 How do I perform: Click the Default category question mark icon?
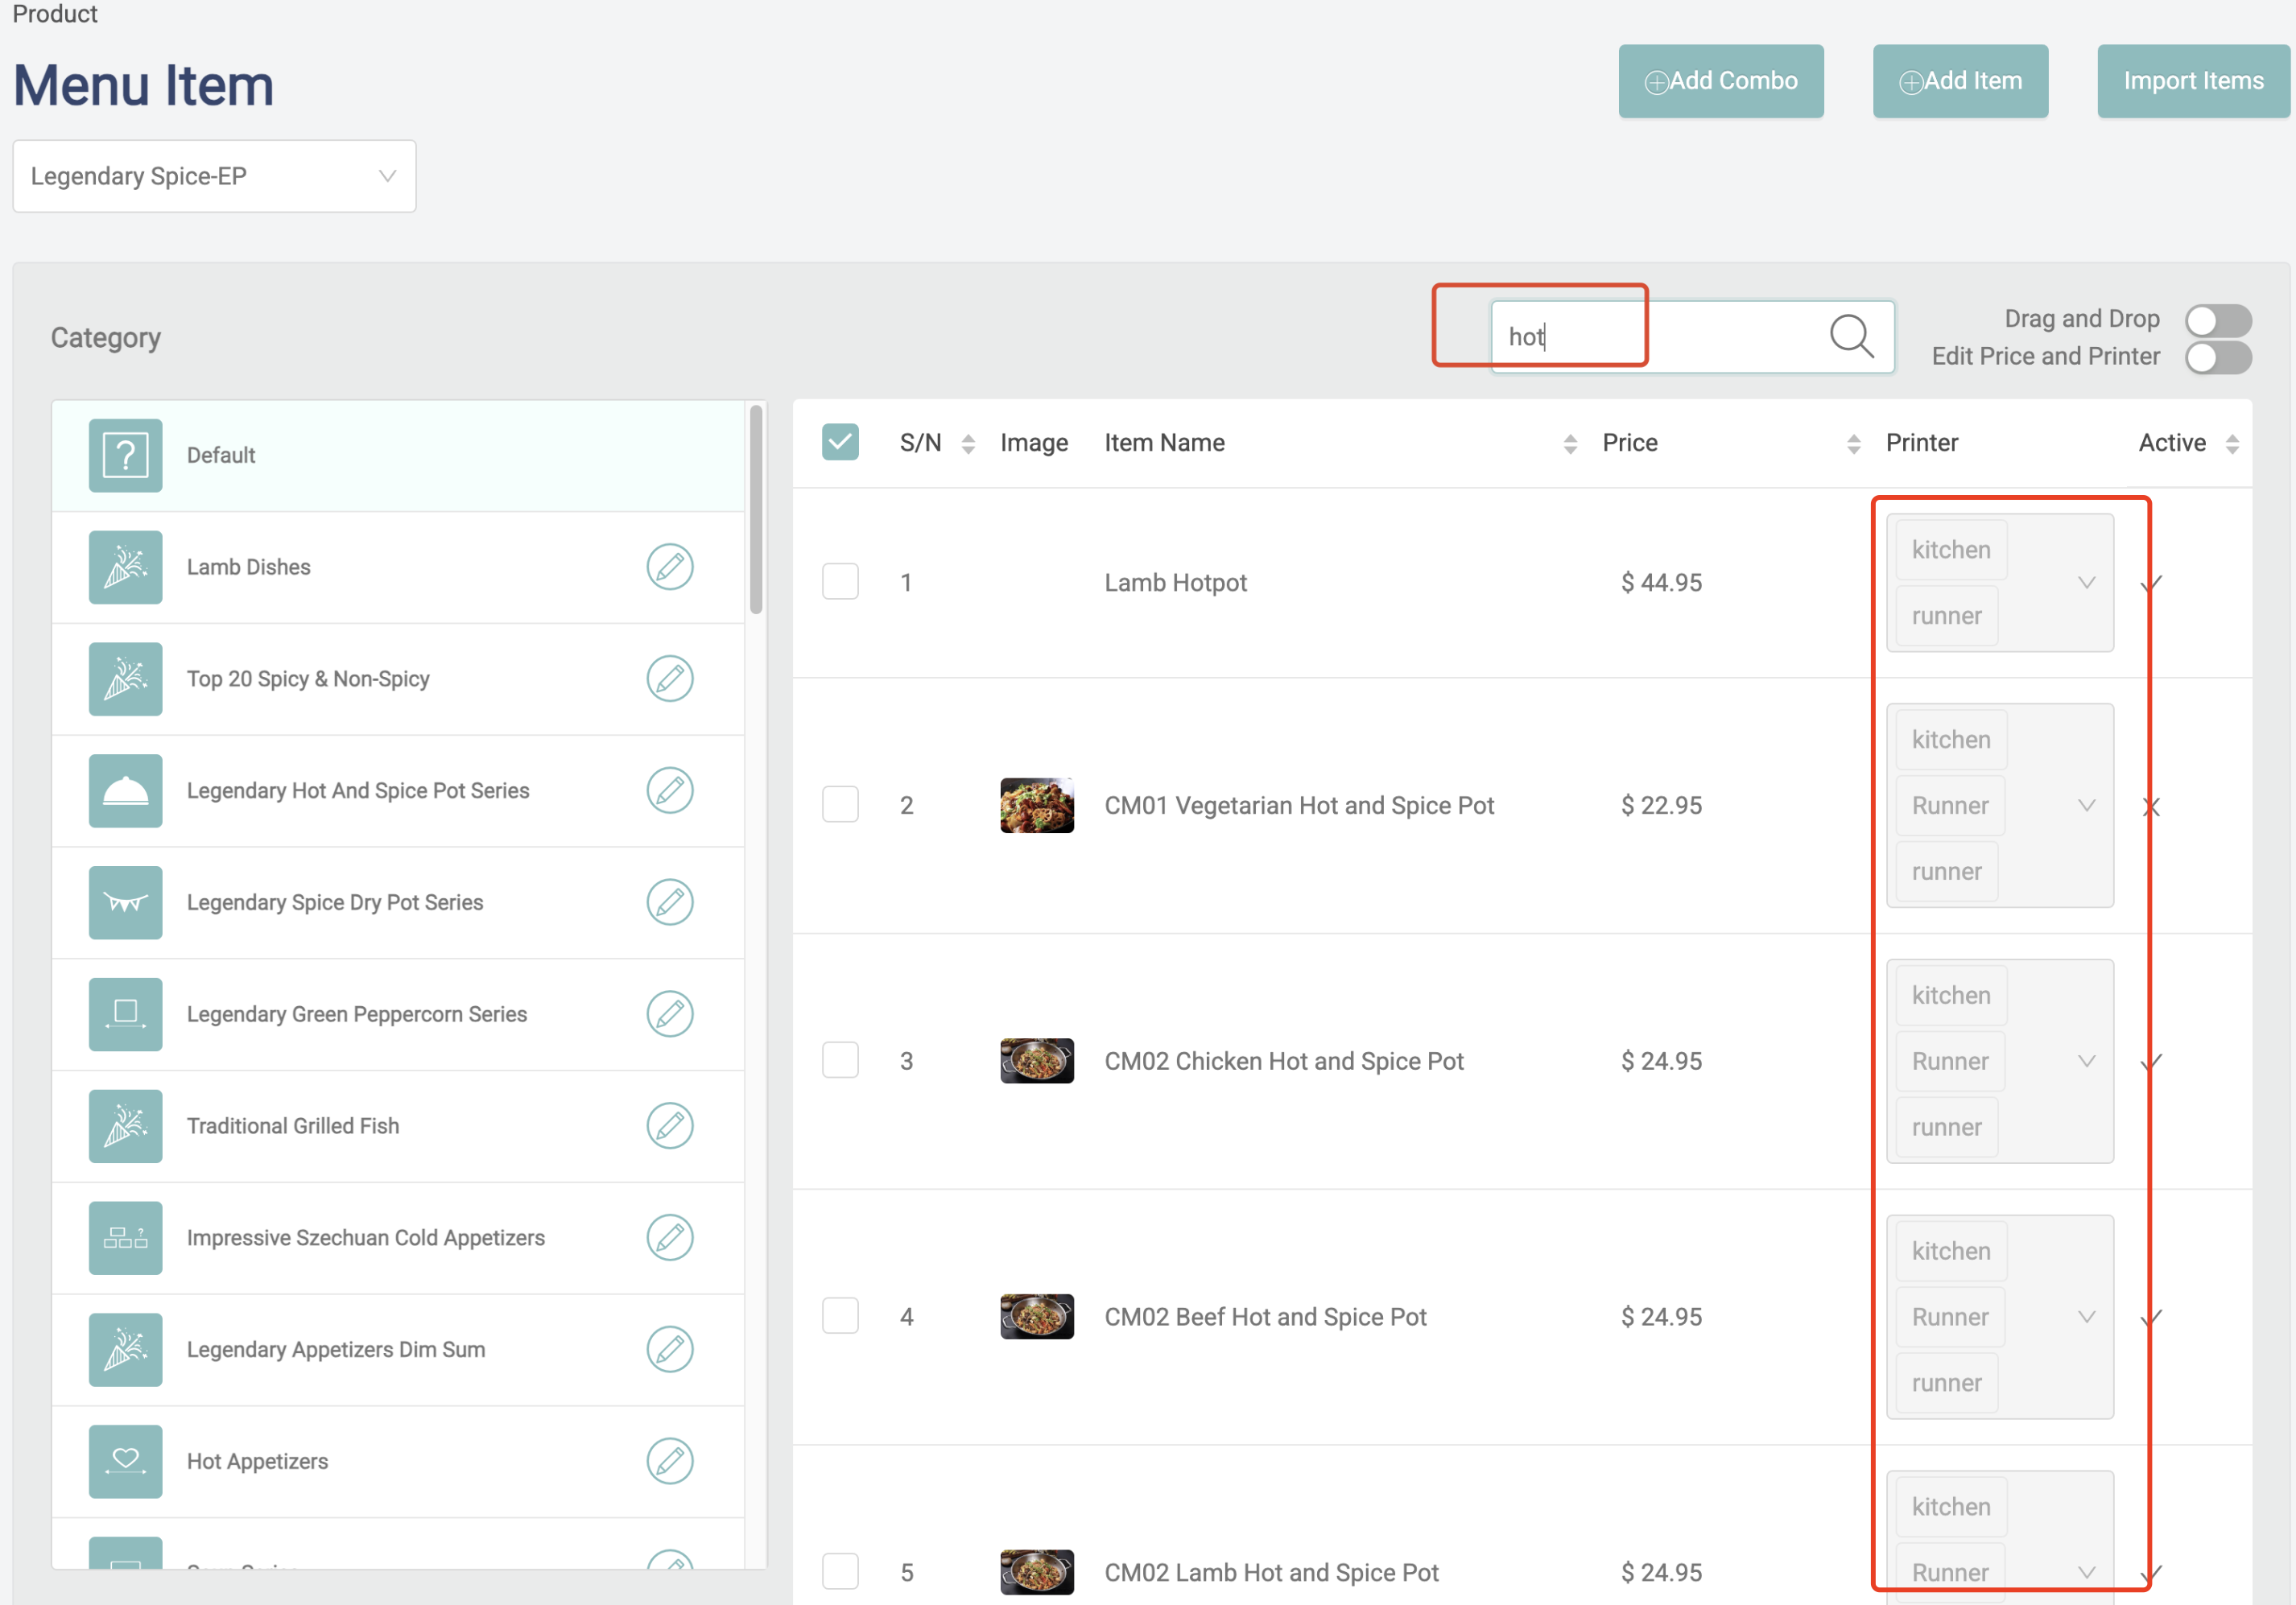coord(125,456)
